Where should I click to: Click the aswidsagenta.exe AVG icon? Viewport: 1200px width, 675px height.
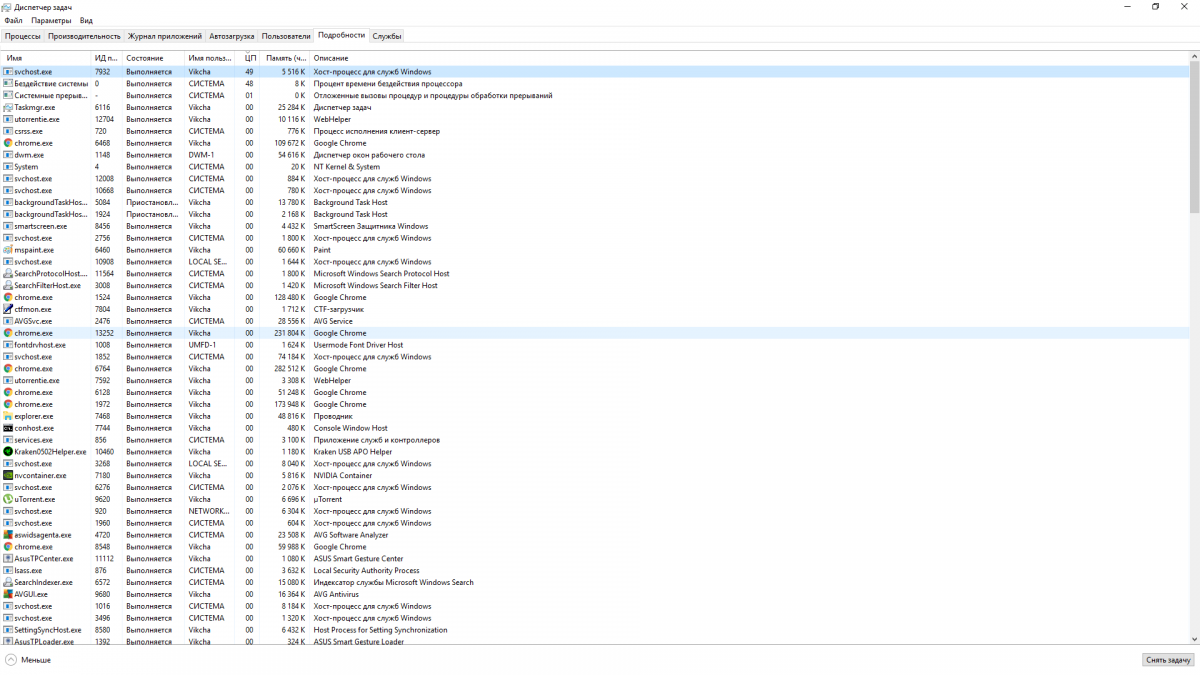[x=8, y=535]
